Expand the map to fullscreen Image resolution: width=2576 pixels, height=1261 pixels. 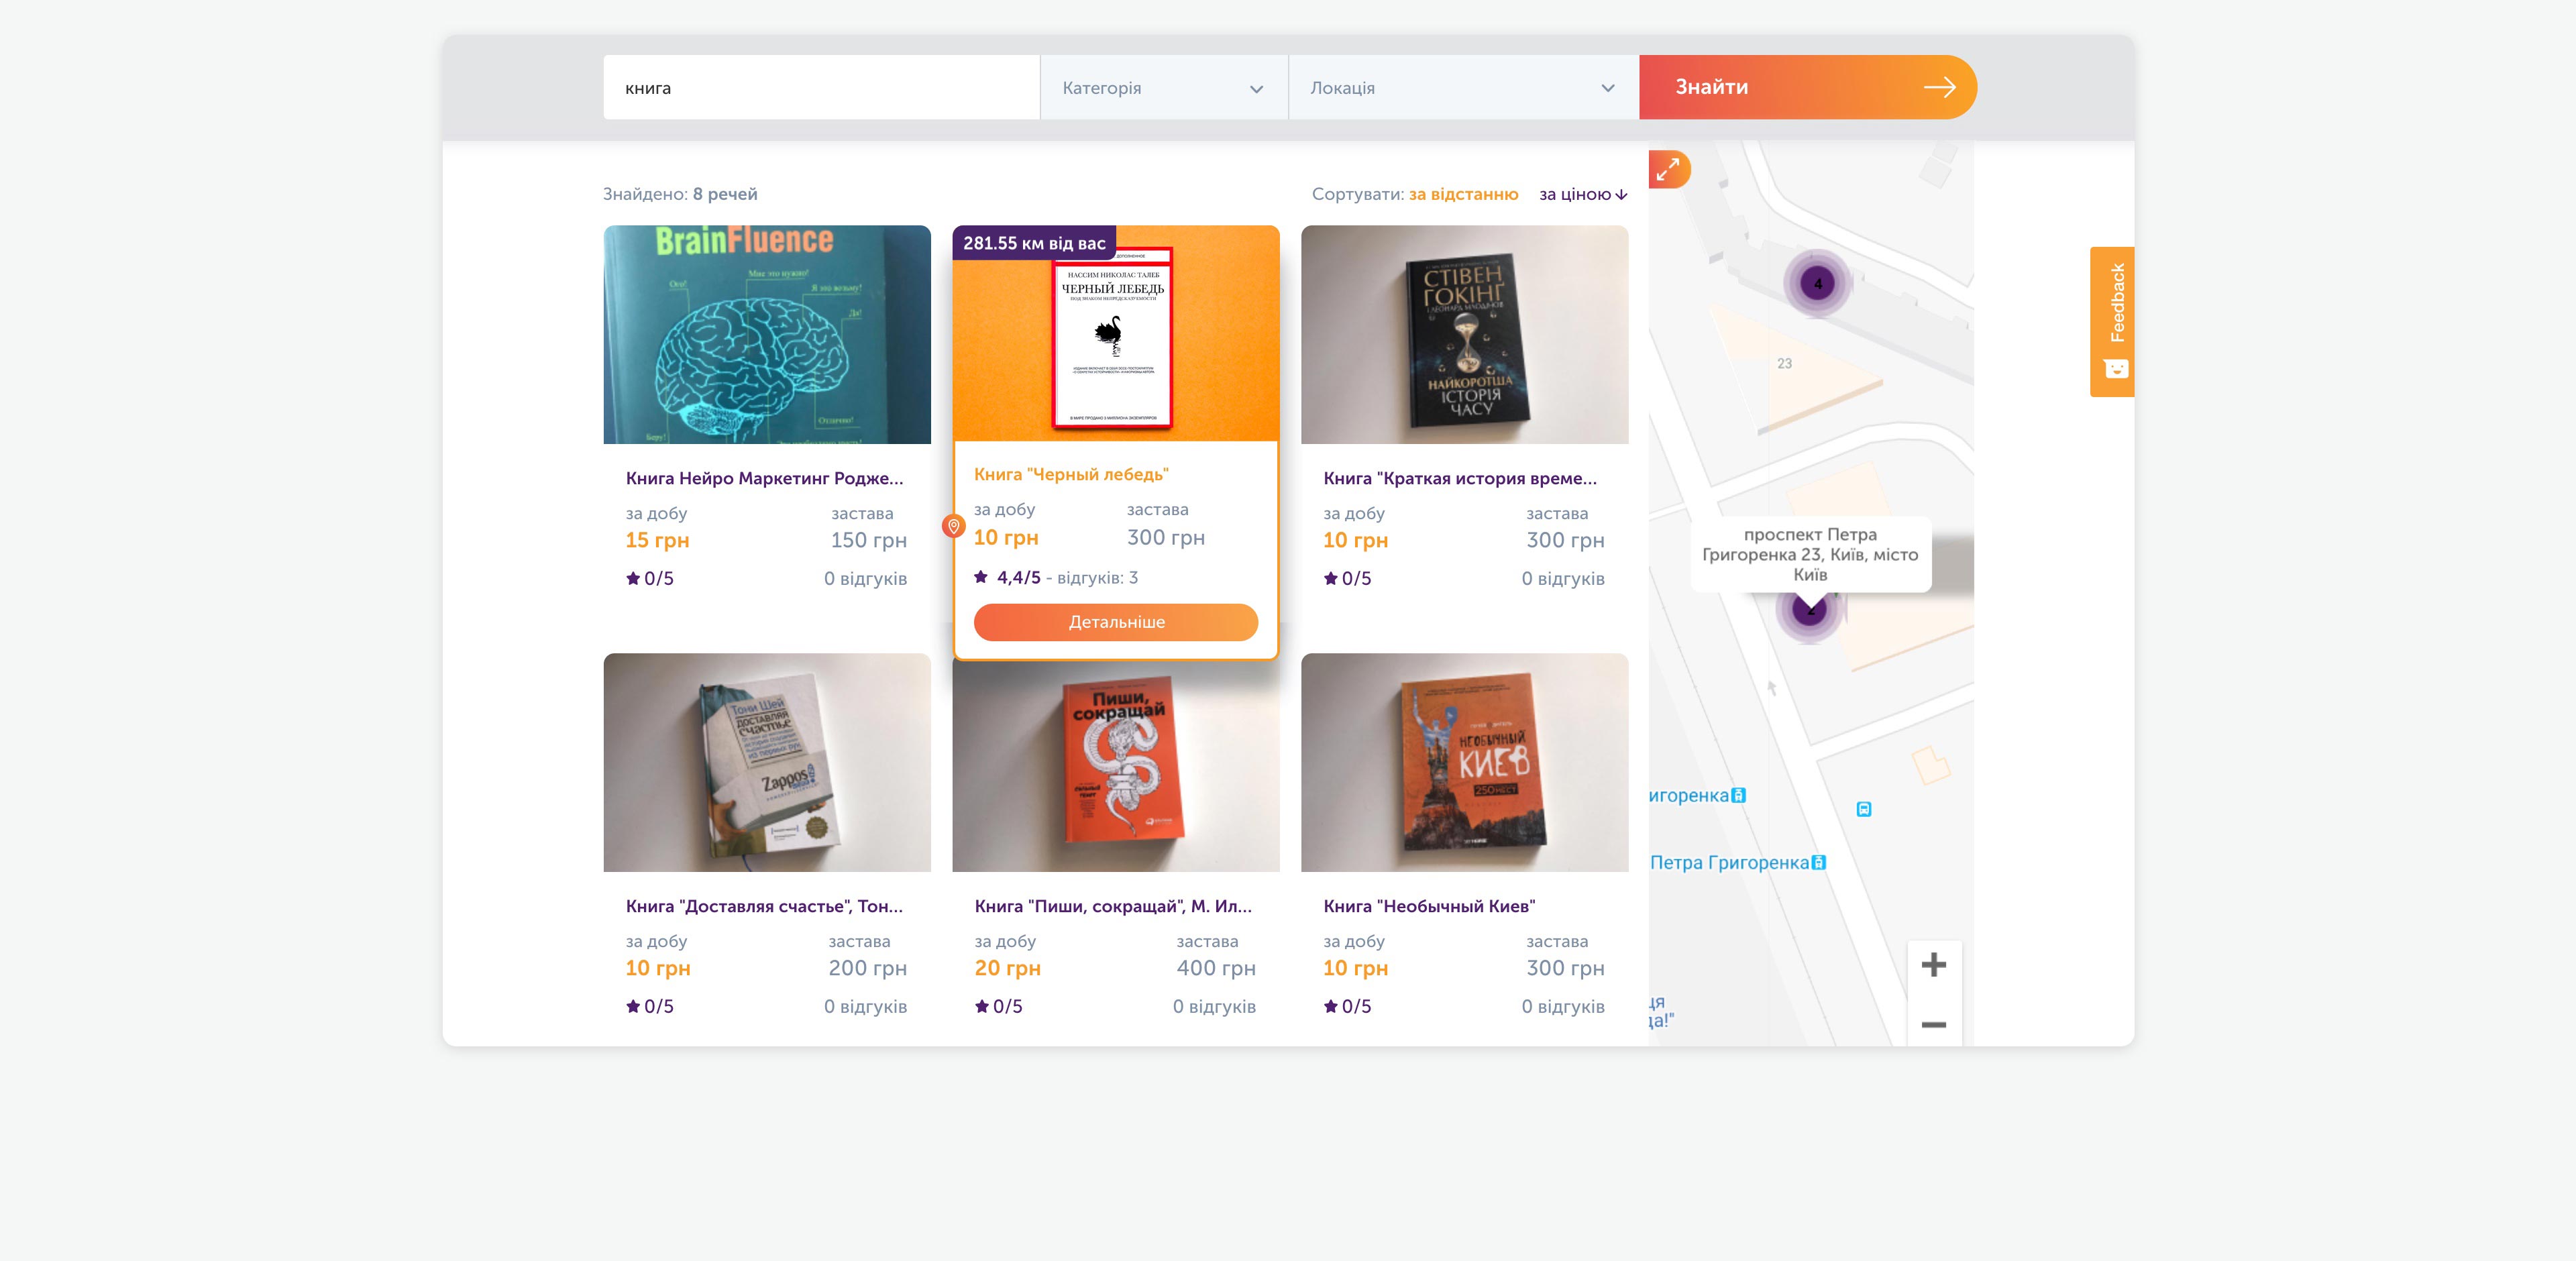click(x=1668, y=170)
